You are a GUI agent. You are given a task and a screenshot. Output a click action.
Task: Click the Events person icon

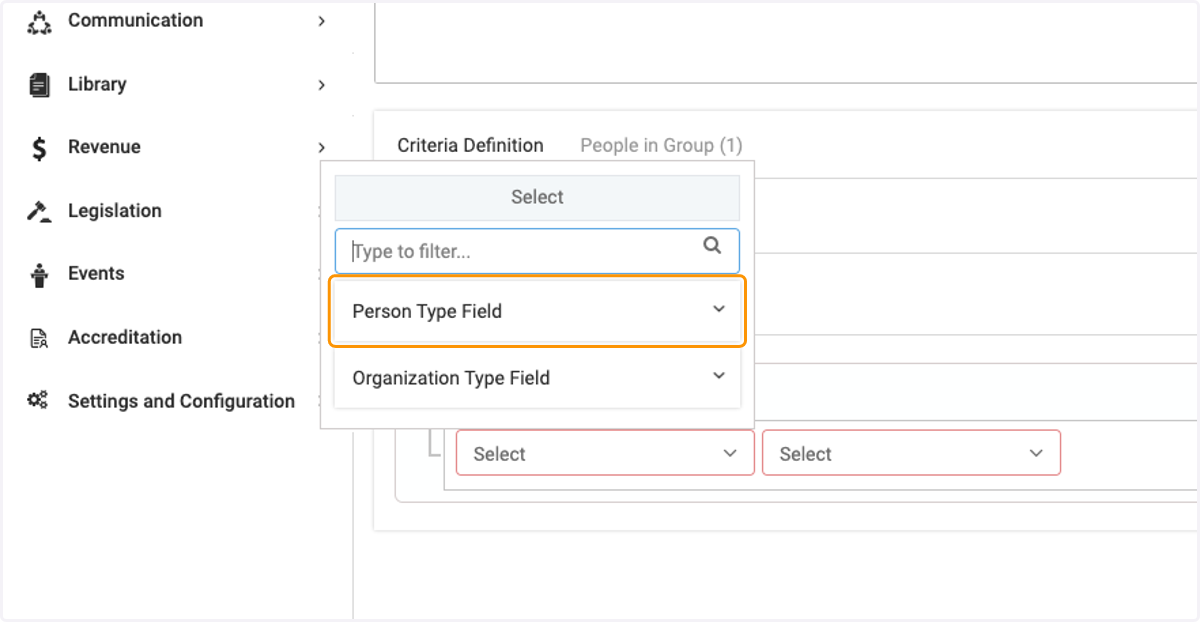tap(39, 275)
